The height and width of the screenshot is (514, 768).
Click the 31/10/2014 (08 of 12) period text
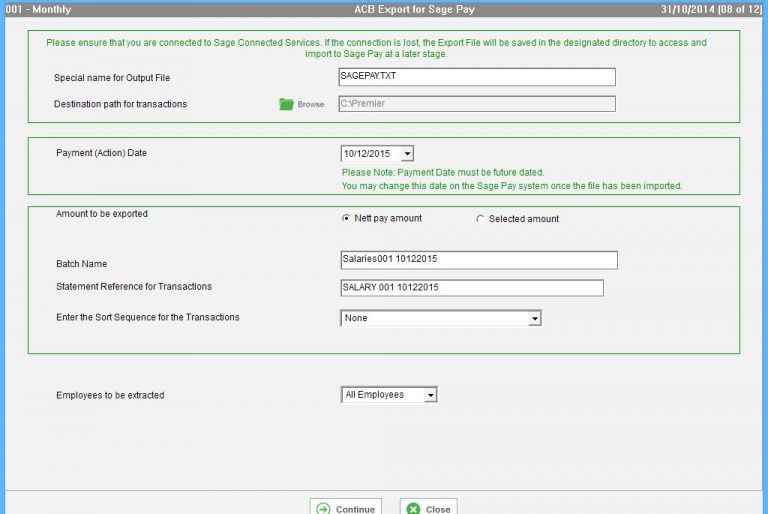(x=711, y=9)
